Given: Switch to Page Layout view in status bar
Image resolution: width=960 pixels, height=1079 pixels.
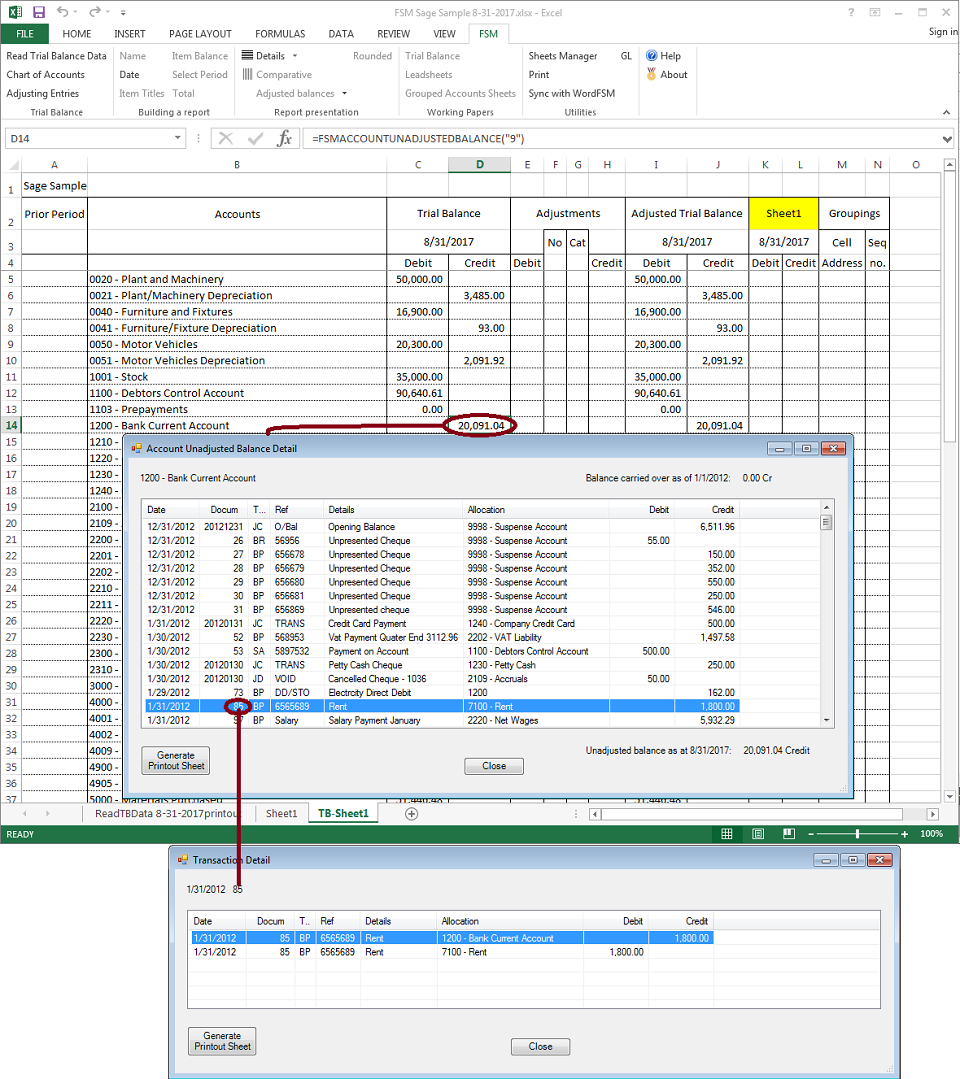Looking at the screenshot, I should 758,834.
